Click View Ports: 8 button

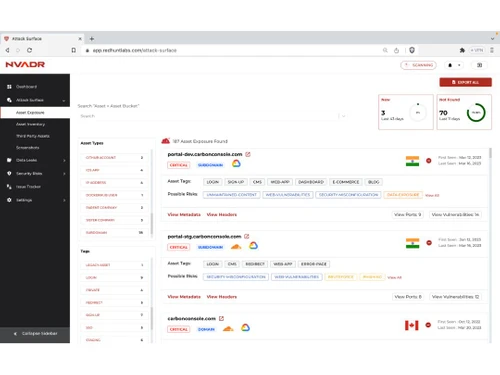click(408, 296)
